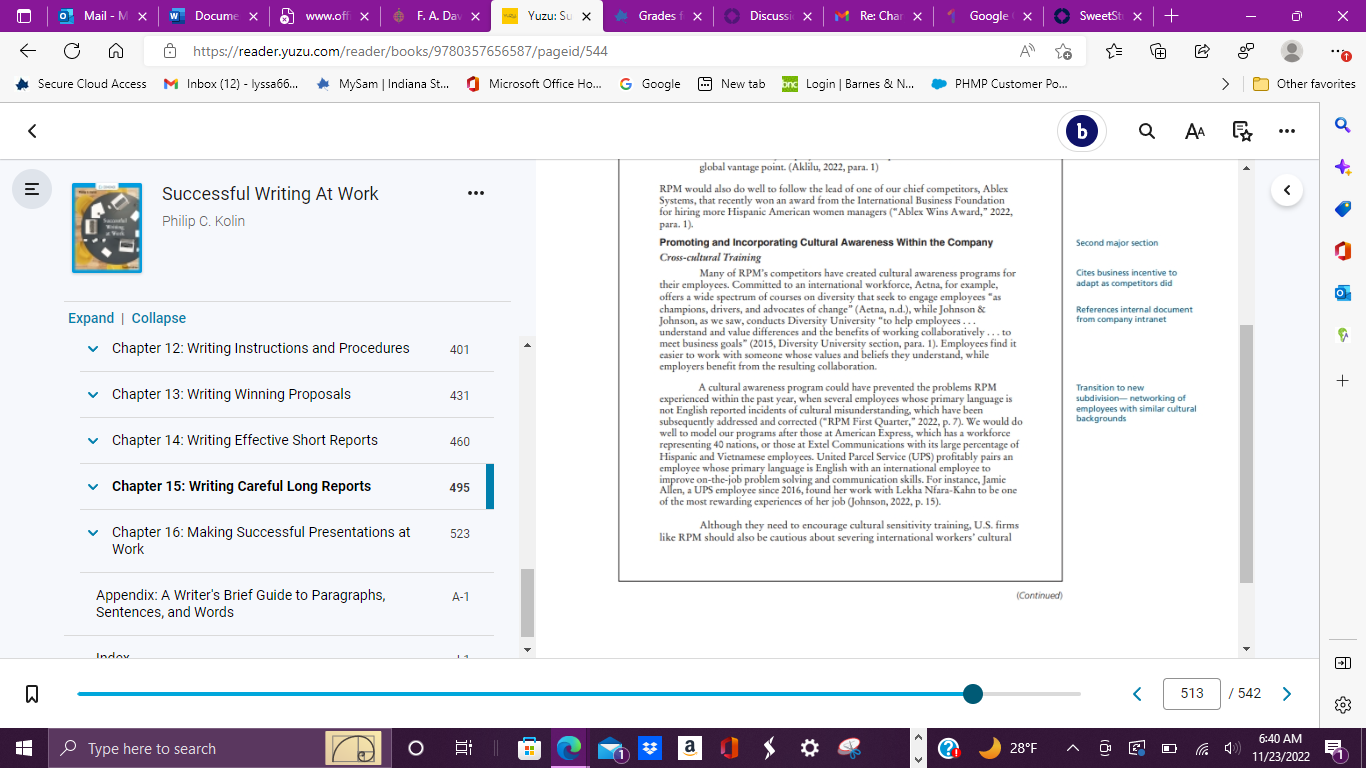Show more favorites bar items chevron

point(1226,84)
